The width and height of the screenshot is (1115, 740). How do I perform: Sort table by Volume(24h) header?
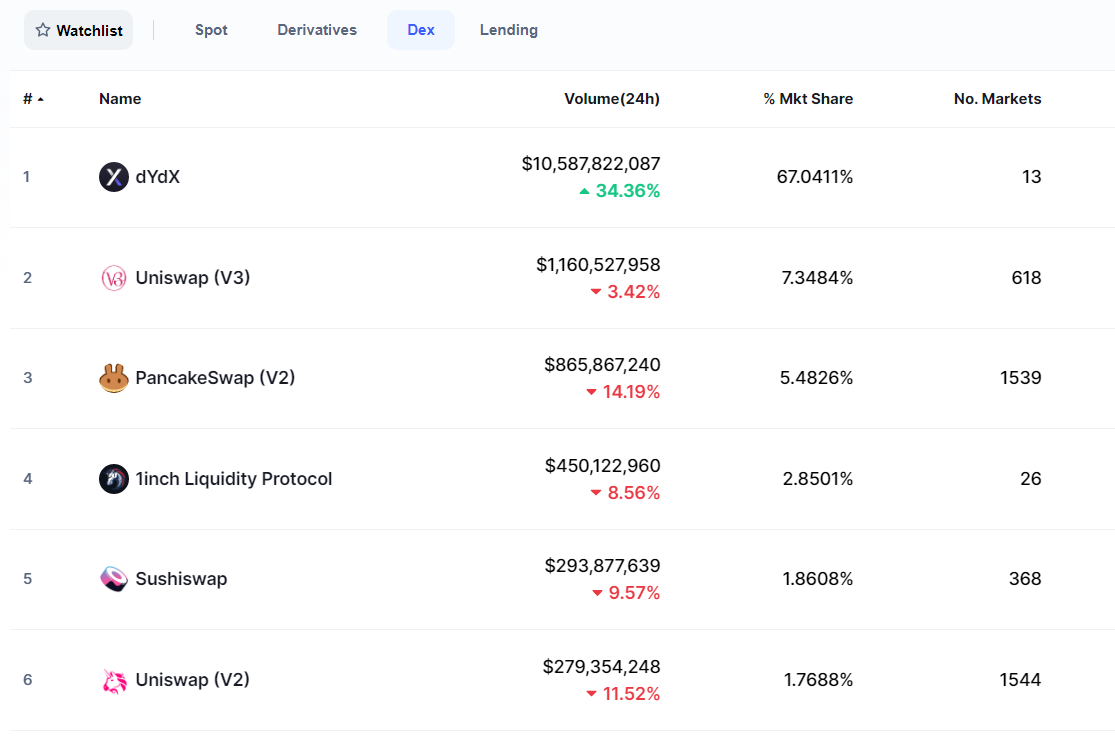coord(612,99)
